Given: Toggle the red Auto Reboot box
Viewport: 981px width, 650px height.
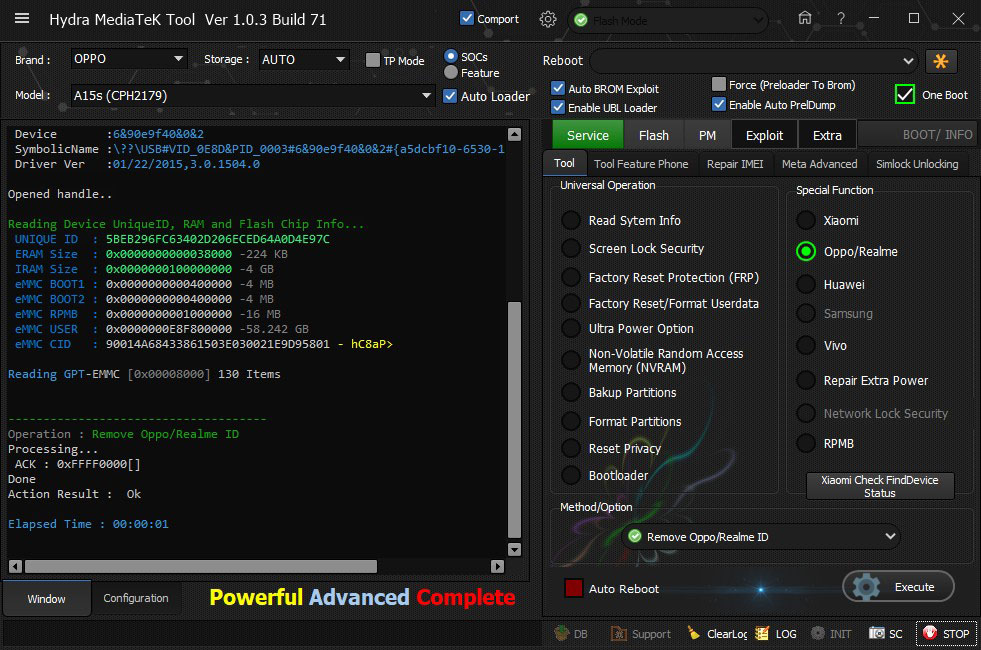Looking at the screenshot, I should tap(574, 588).
